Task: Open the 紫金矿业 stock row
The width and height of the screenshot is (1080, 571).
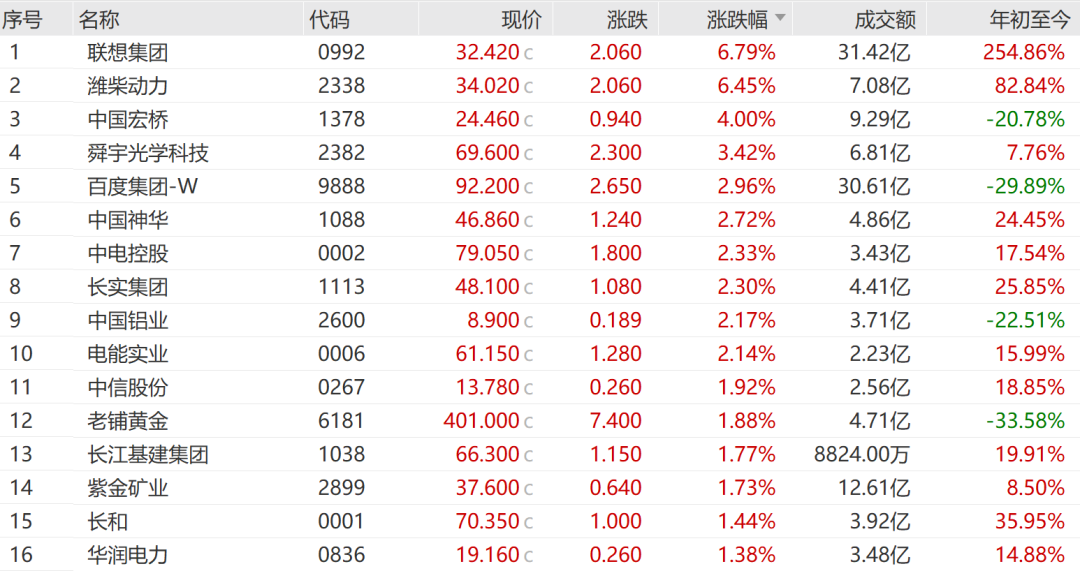Action: tap(540, 488)
